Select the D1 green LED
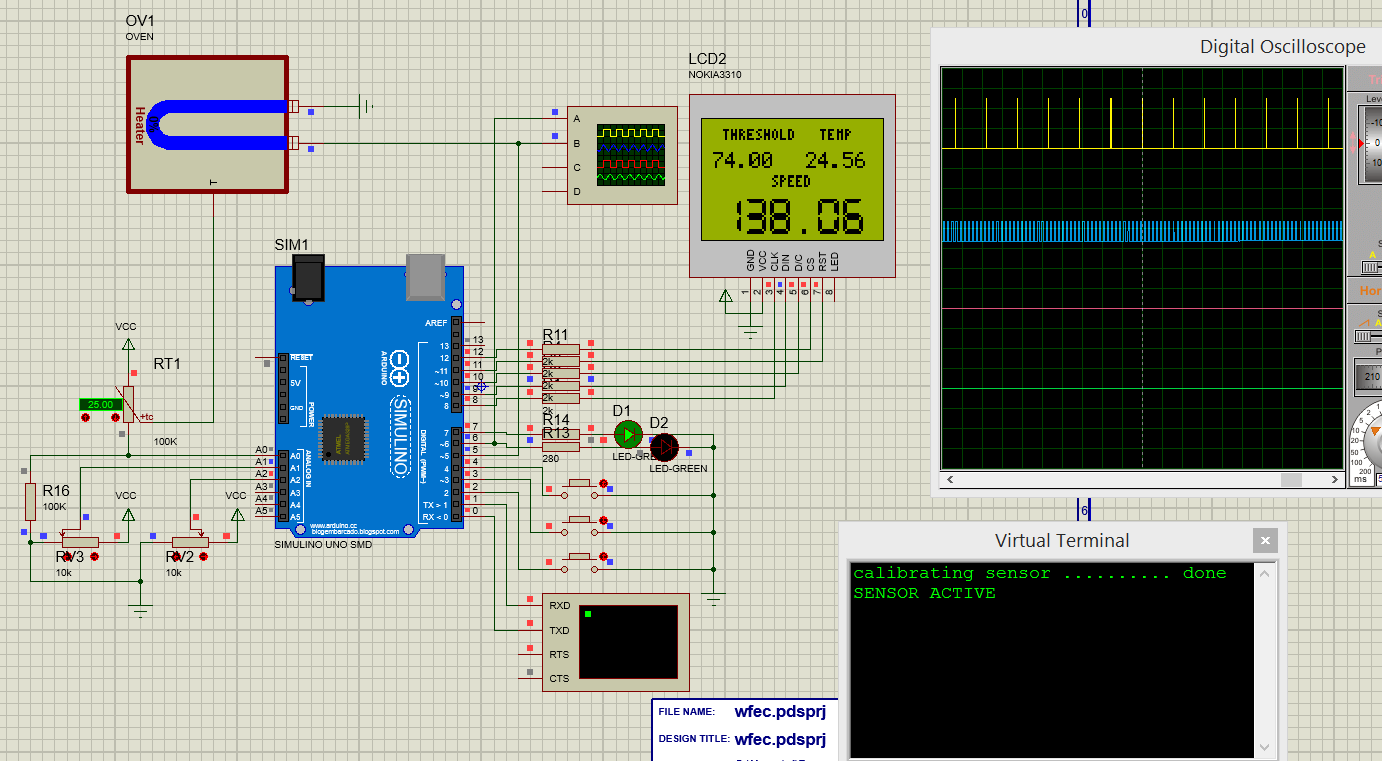This screenshot has width=1382, height=761. [x=627, y=434]
